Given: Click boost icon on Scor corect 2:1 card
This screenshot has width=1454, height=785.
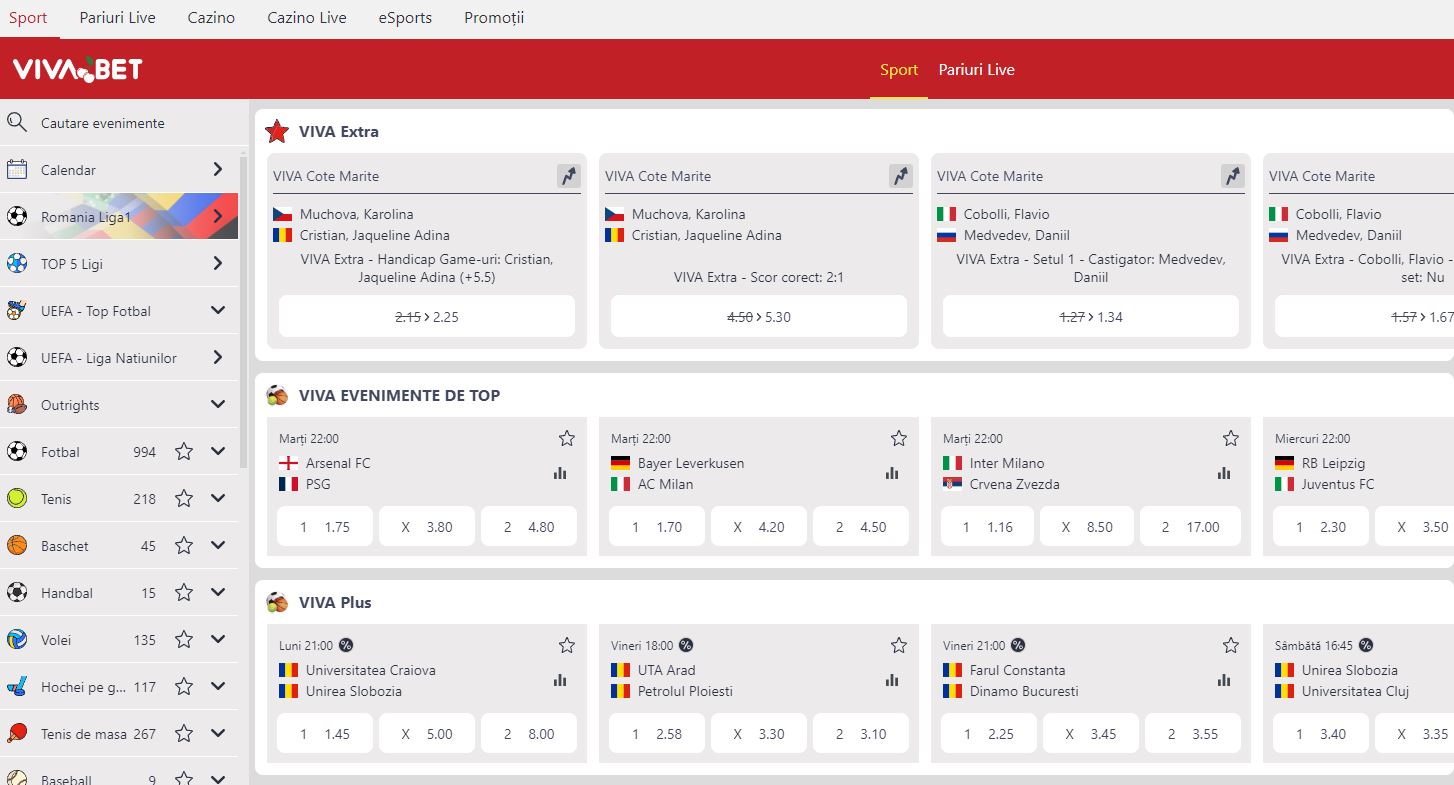Looking at the screenshot, I should pyautogui.click(x=900, y=176).
